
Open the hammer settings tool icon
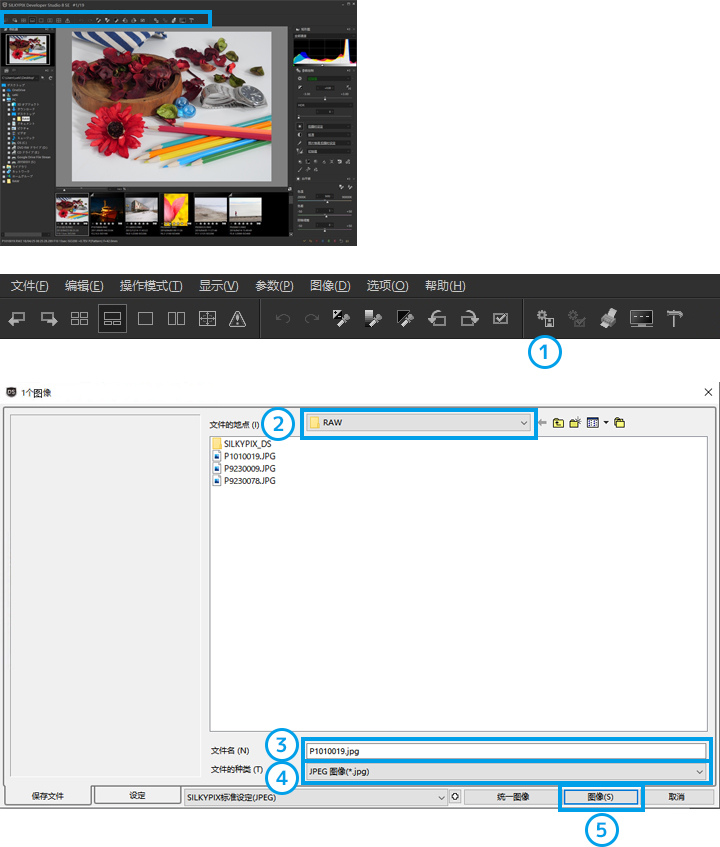click(675, 319)
